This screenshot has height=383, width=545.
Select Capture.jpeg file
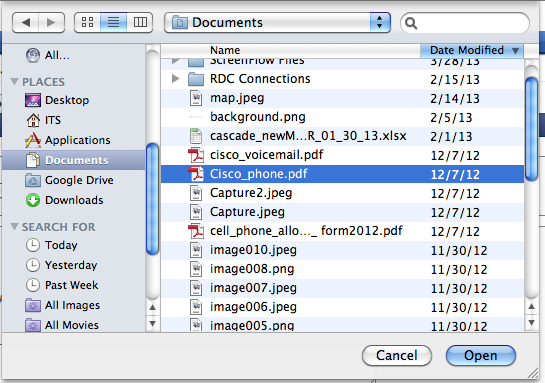[x=342, y=212]
